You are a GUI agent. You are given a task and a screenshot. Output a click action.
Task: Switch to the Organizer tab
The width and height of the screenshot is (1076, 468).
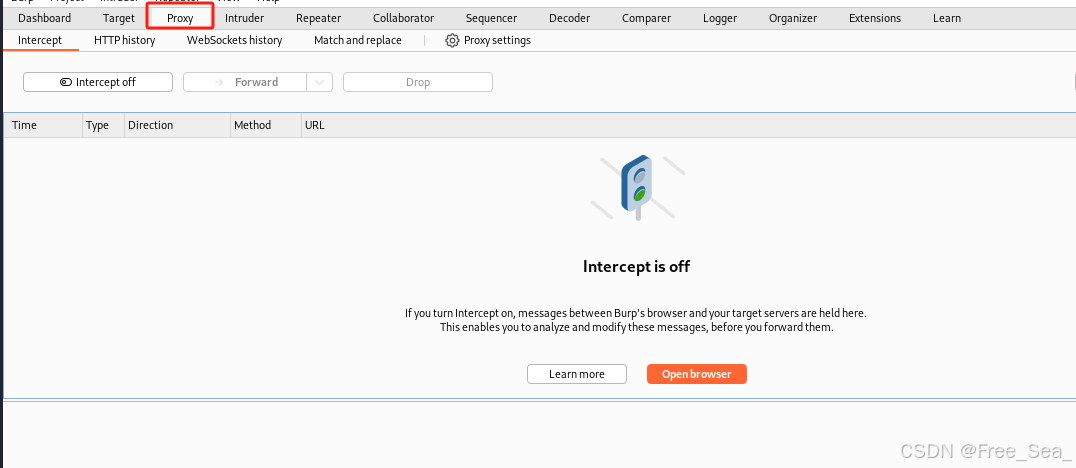pos(793,18)
